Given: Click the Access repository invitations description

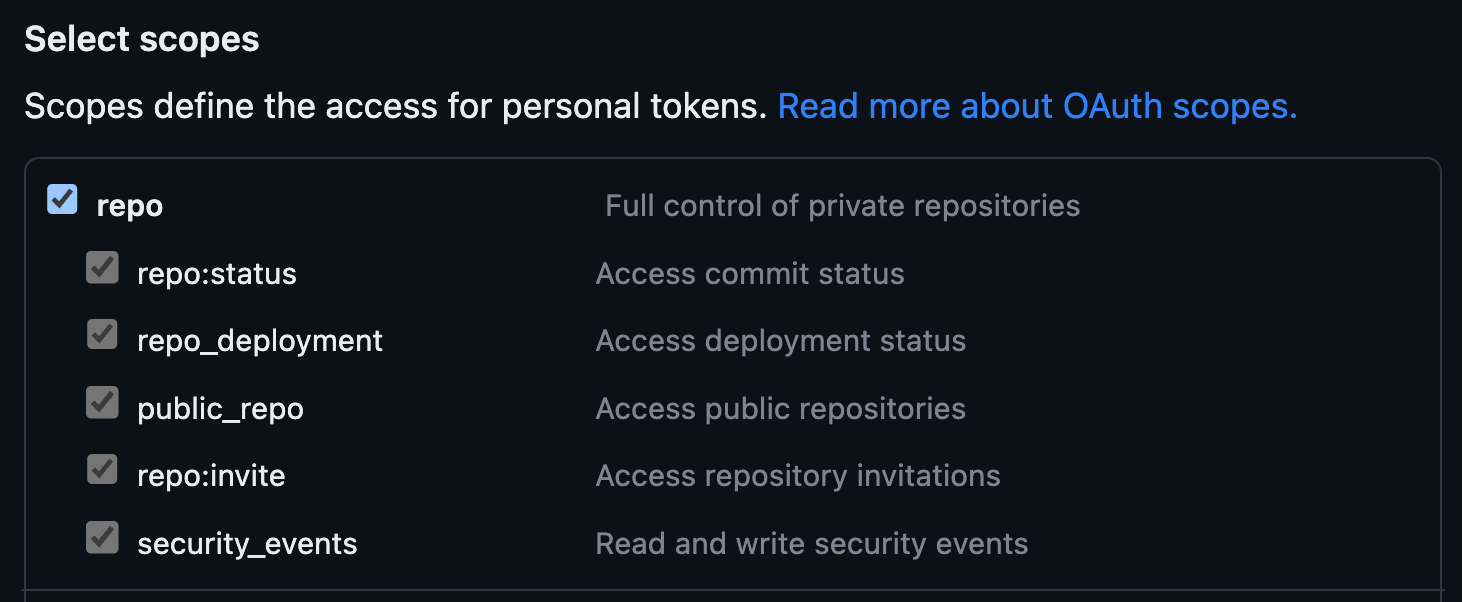Looking at the screenshot, I should coord(798,475).
